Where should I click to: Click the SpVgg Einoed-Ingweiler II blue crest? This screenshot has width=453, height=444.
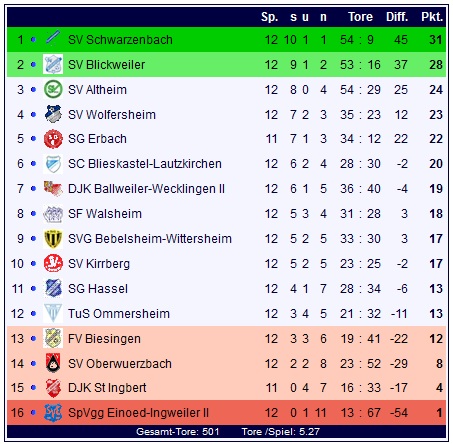point(53,413)
